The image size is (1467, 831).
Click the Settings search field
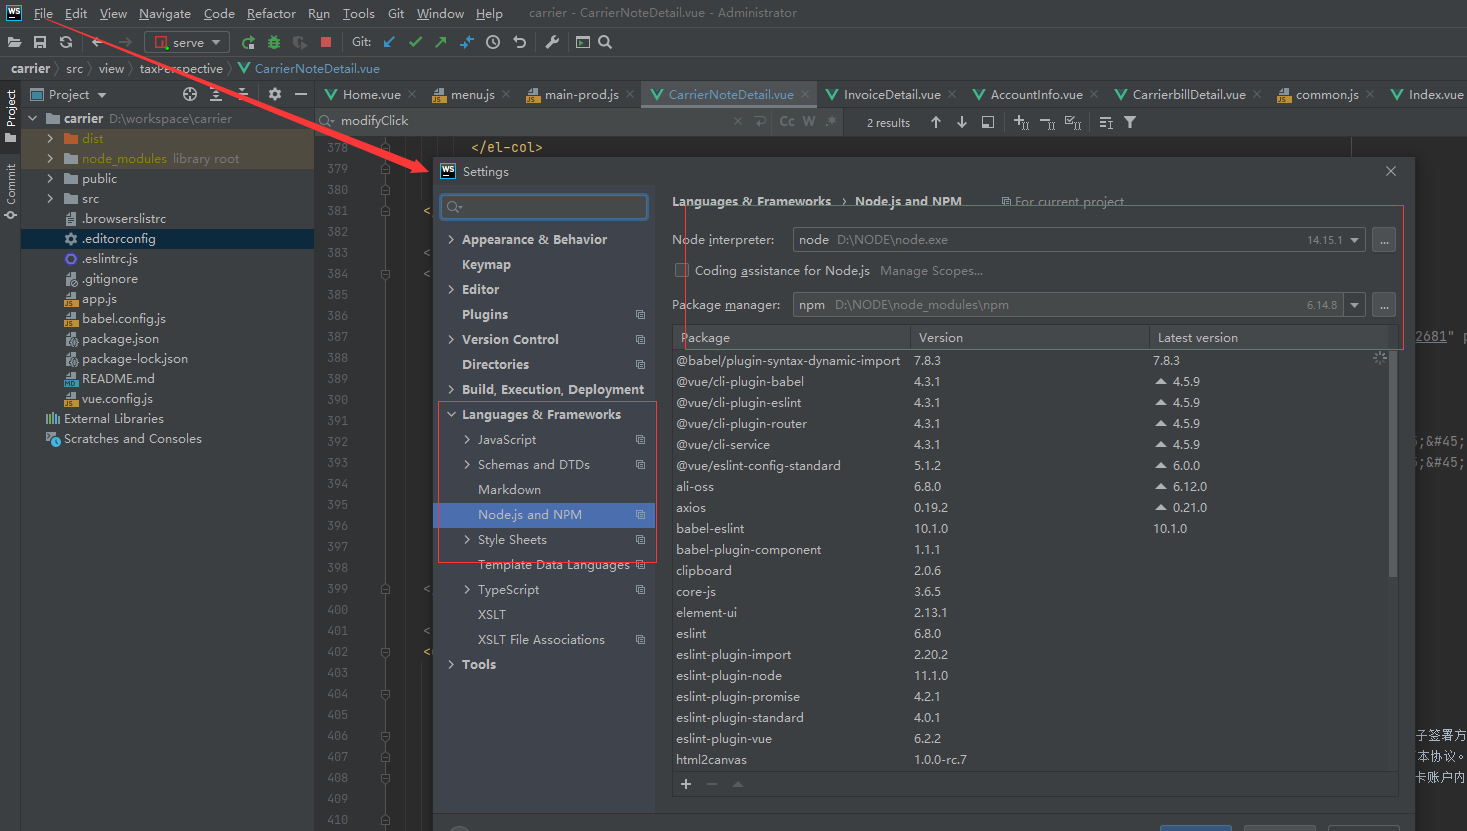544,207
